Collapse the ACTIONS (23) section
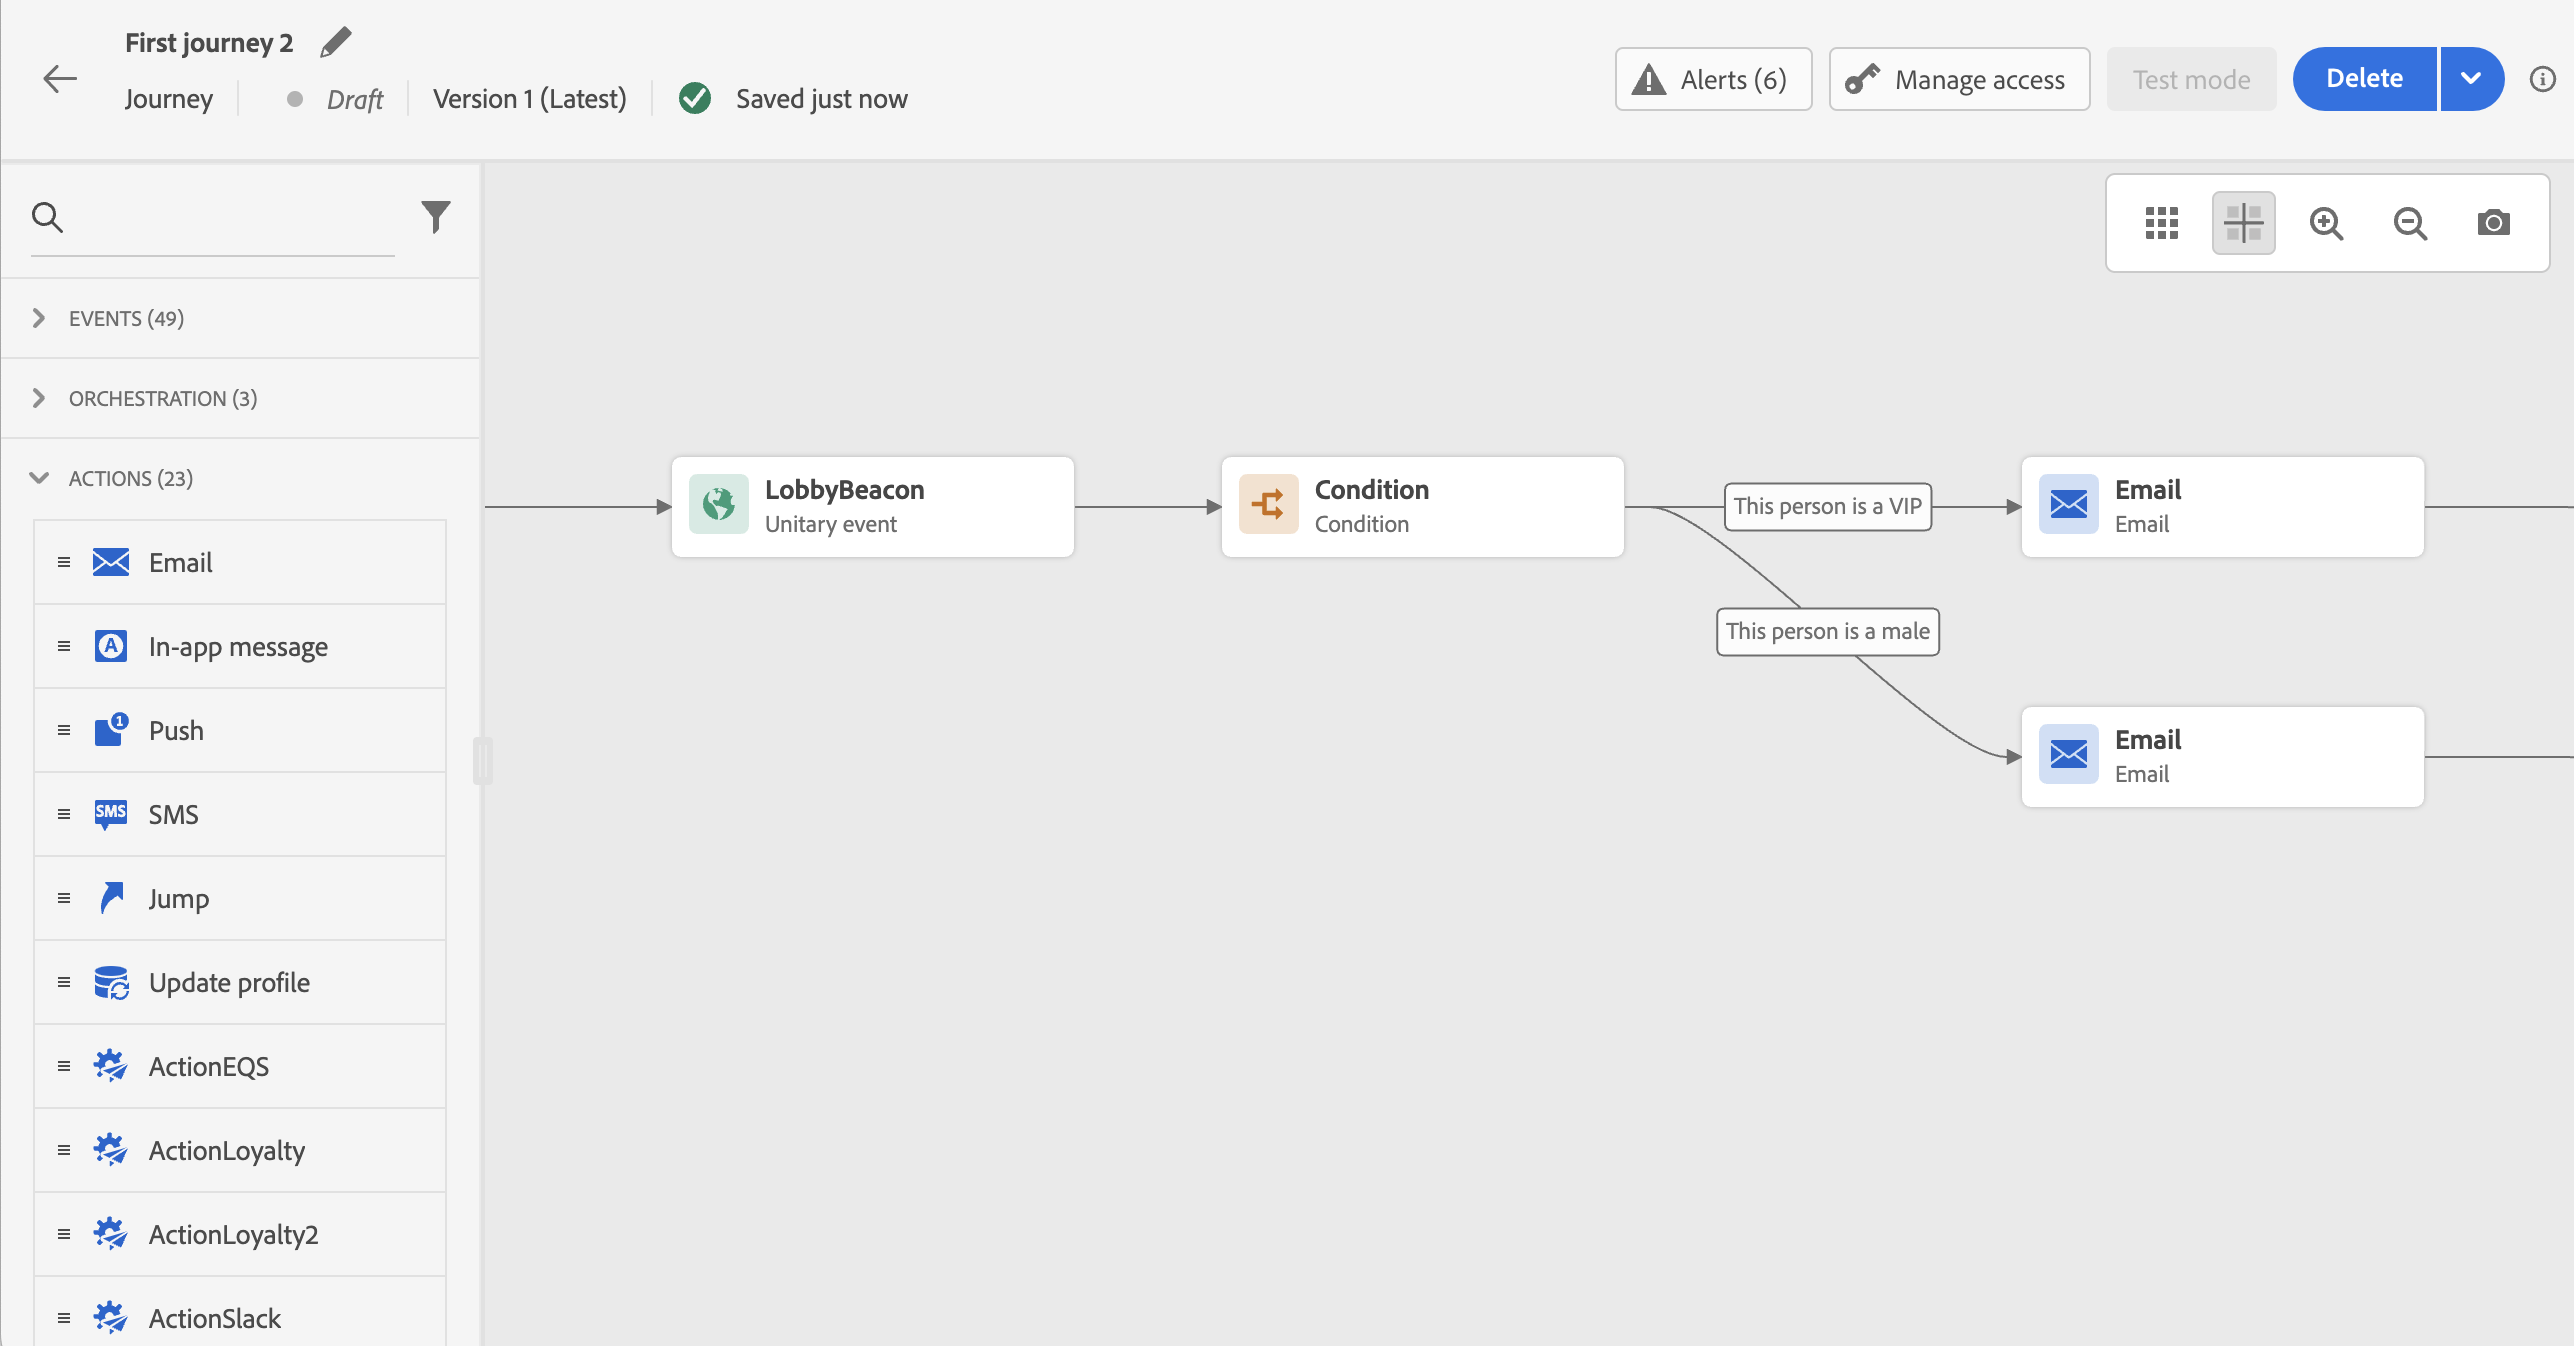 pyautogui.click(x=130, y=478)
